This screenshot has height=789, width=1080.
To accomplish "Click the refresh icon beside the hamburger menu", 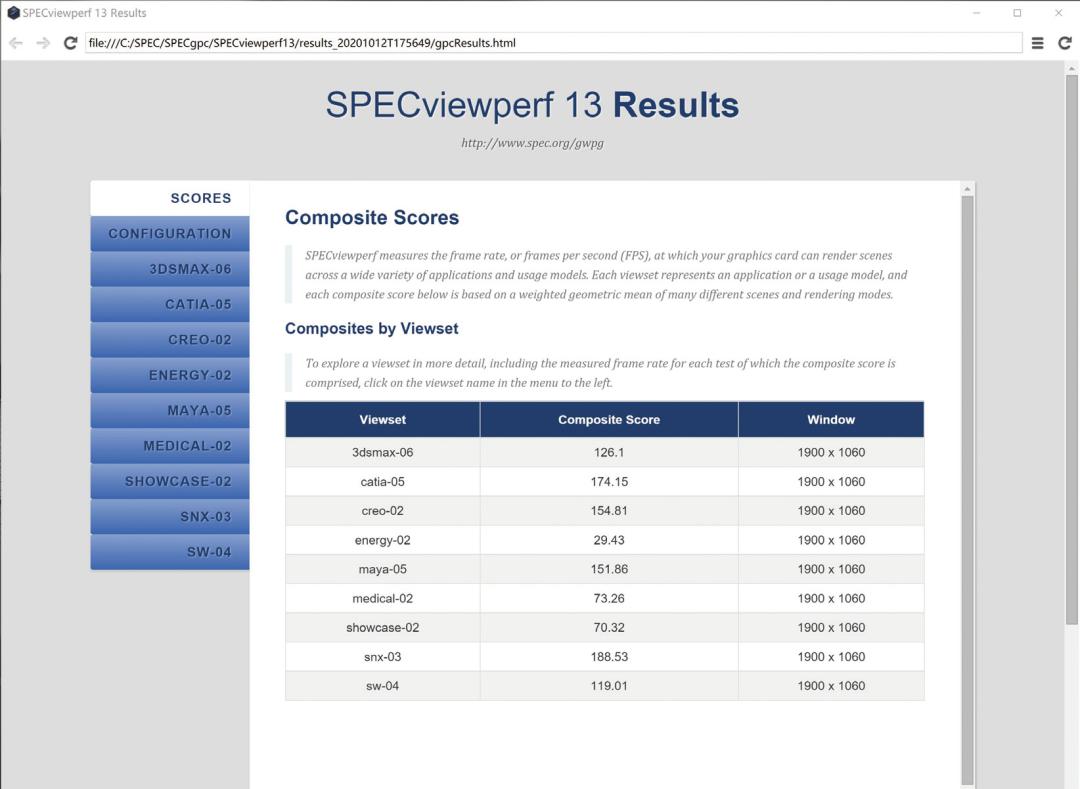I will [1064, 43].
